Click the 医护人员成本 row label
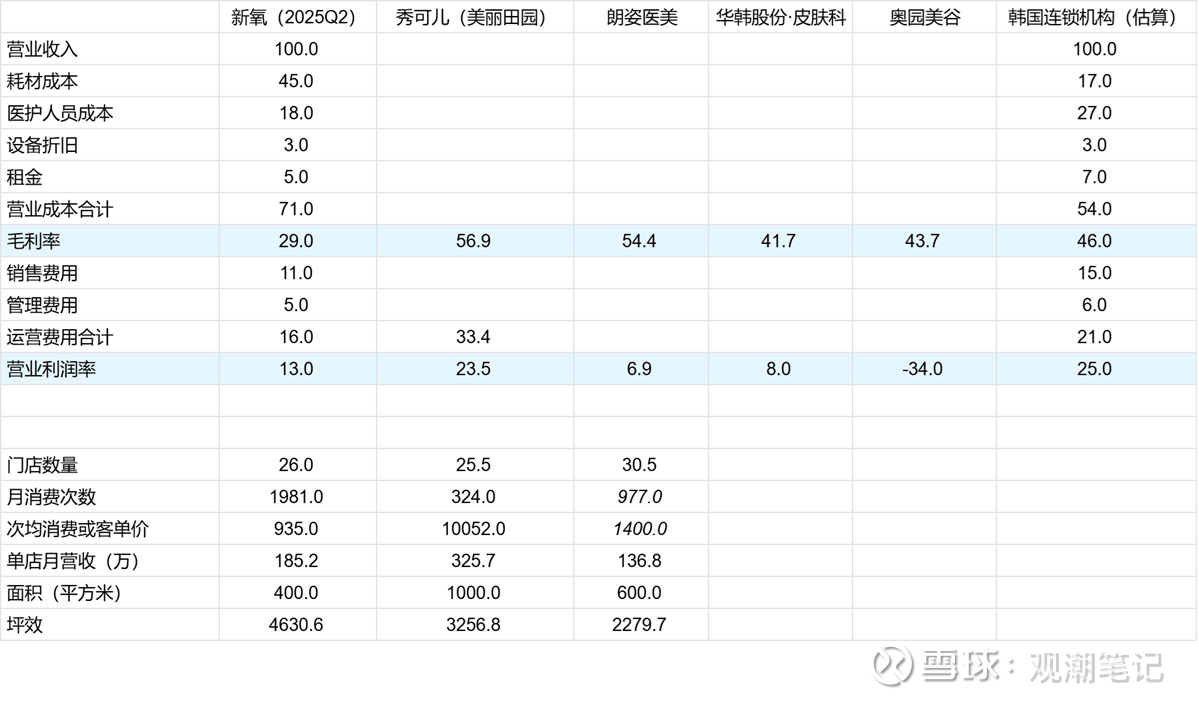Viewport: 1199px width, 704px height. click(x=60, y=113)
